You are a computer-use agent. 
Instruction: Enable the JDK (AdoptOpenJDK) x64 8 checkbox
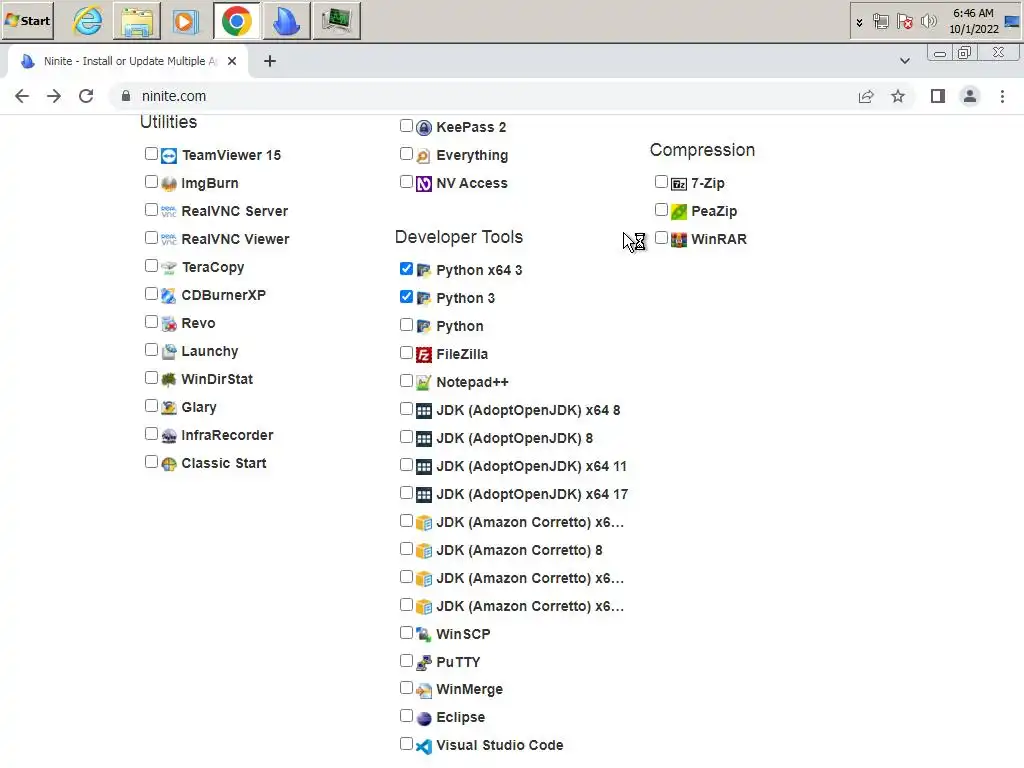[x=406, y=409]
